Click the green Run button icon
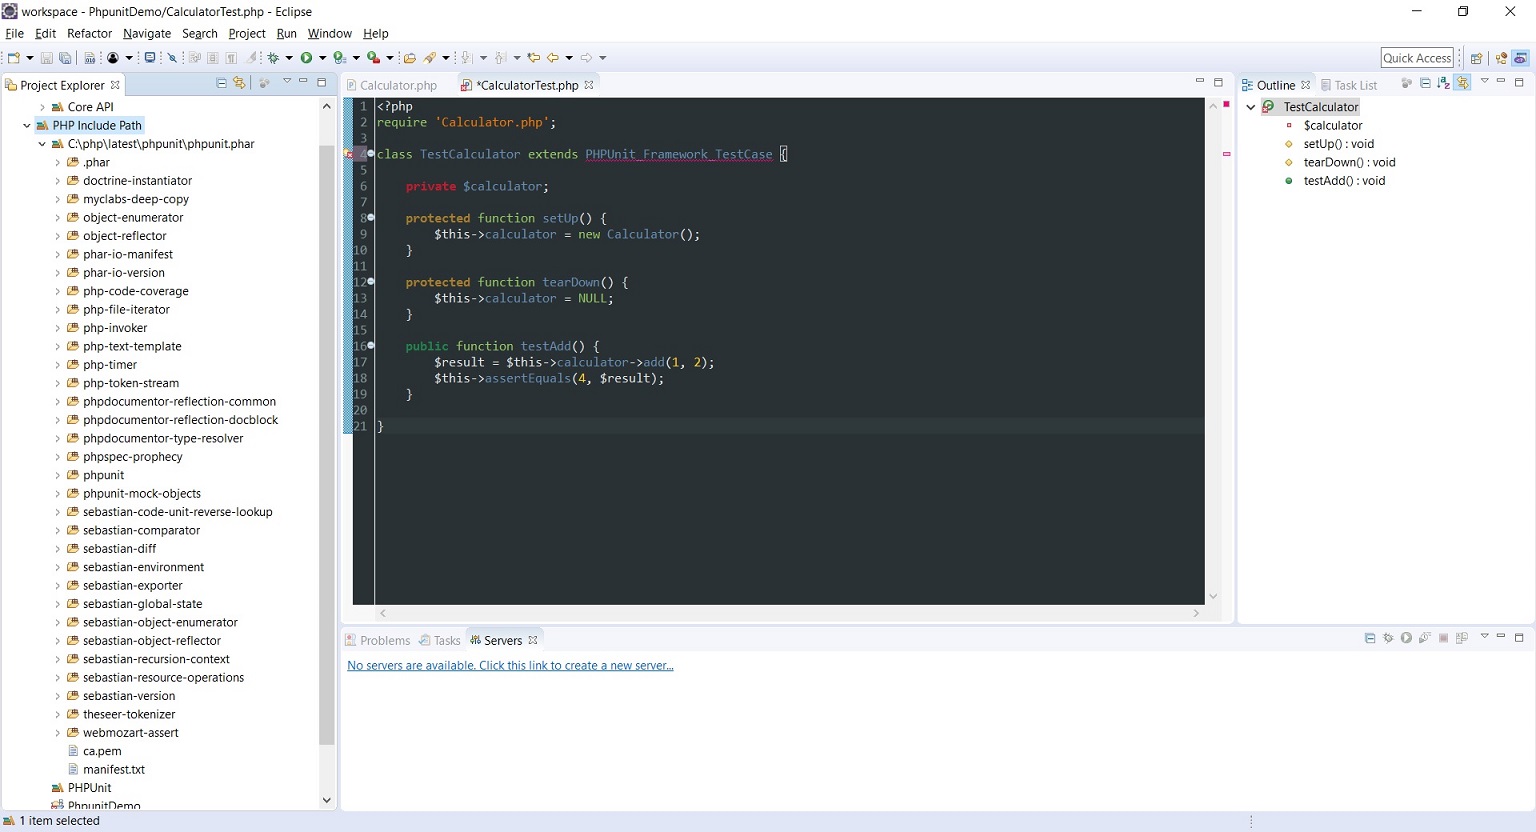Image resolution: width=1536 pixels, height=832 pixels. coord(307,58)
